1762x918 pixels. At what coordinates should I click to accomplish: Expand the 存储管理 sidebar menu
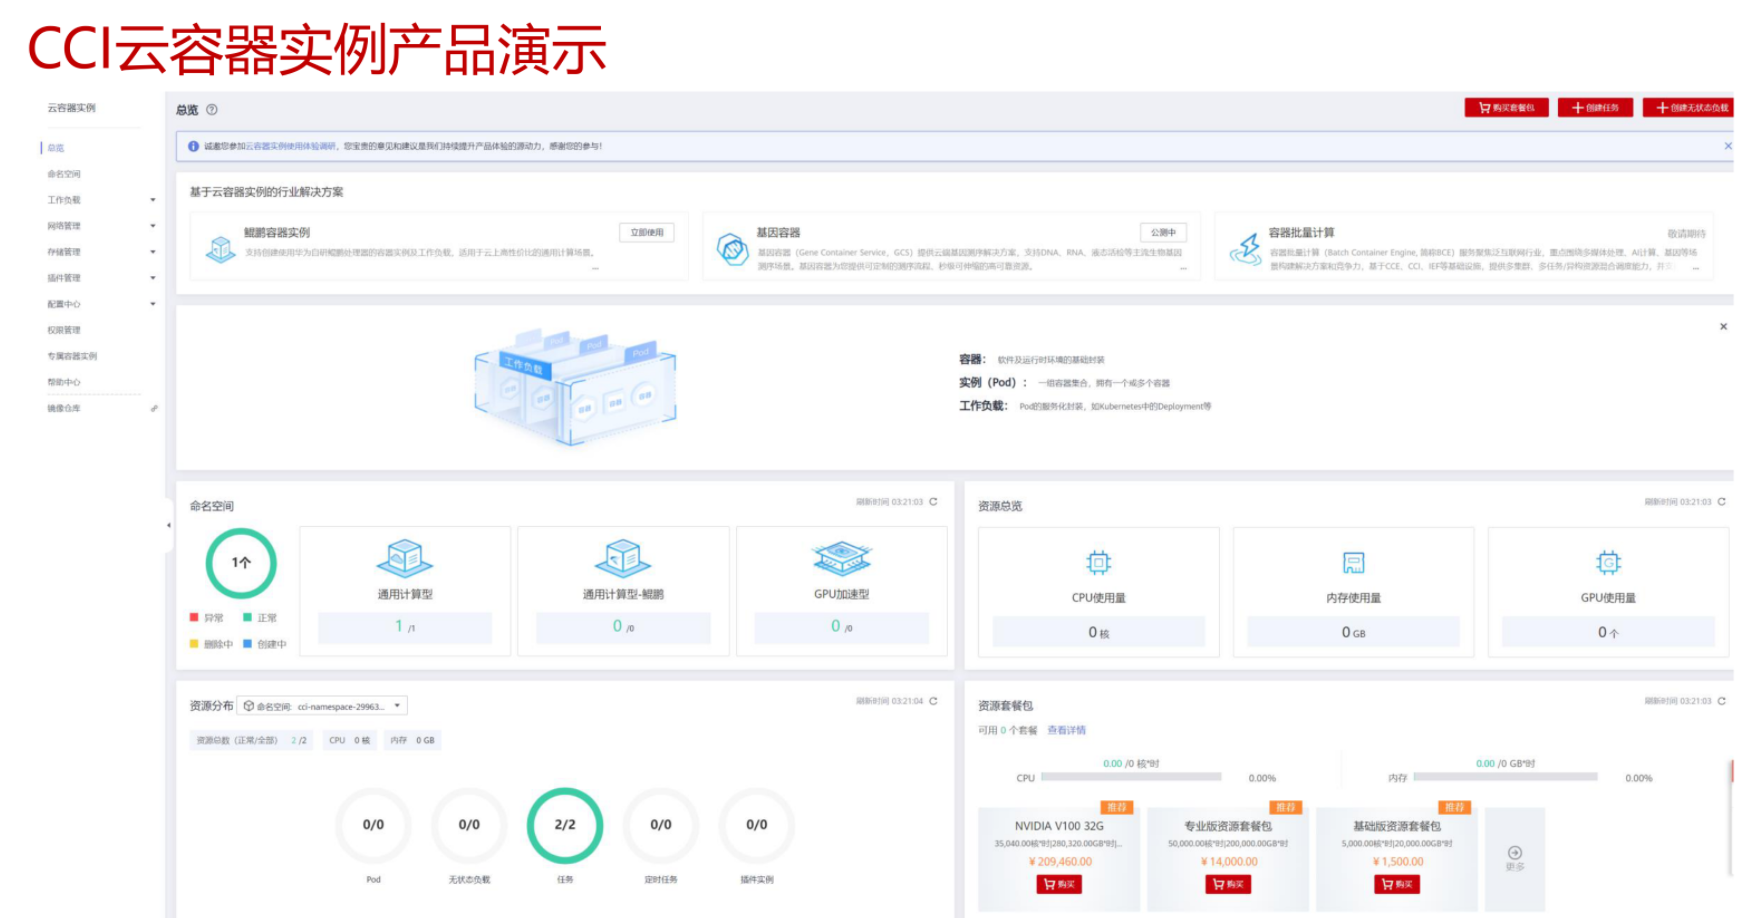tap(153, 252)
